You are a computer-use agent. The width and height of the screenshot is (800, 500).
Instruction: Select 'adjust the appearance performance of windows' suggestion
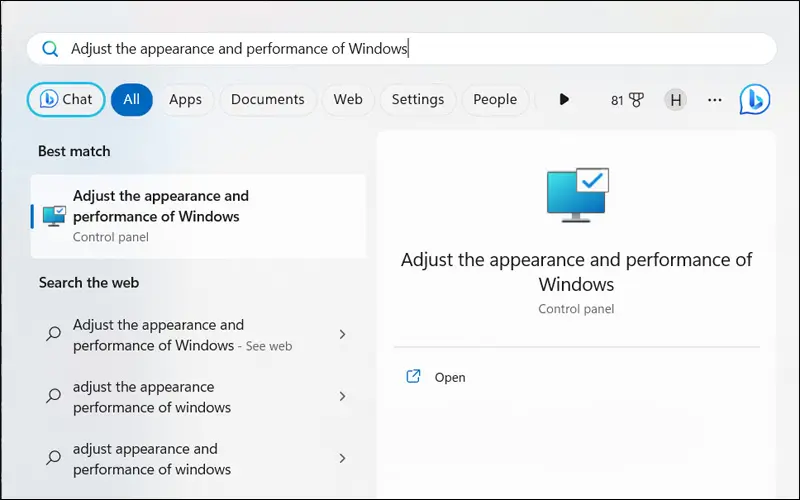click(198, 397)
